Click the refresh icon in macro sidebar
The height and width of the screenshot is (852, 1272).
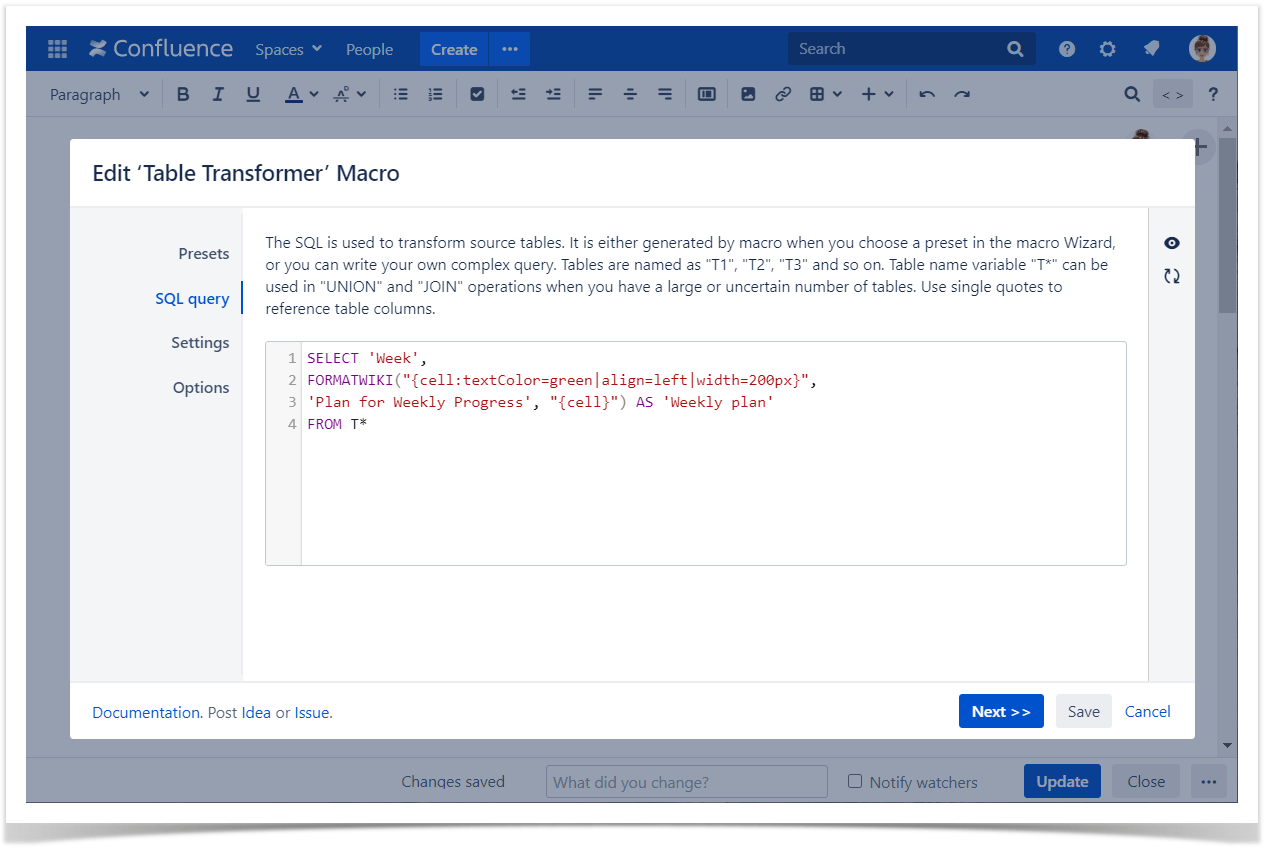tap(1172, 276)
